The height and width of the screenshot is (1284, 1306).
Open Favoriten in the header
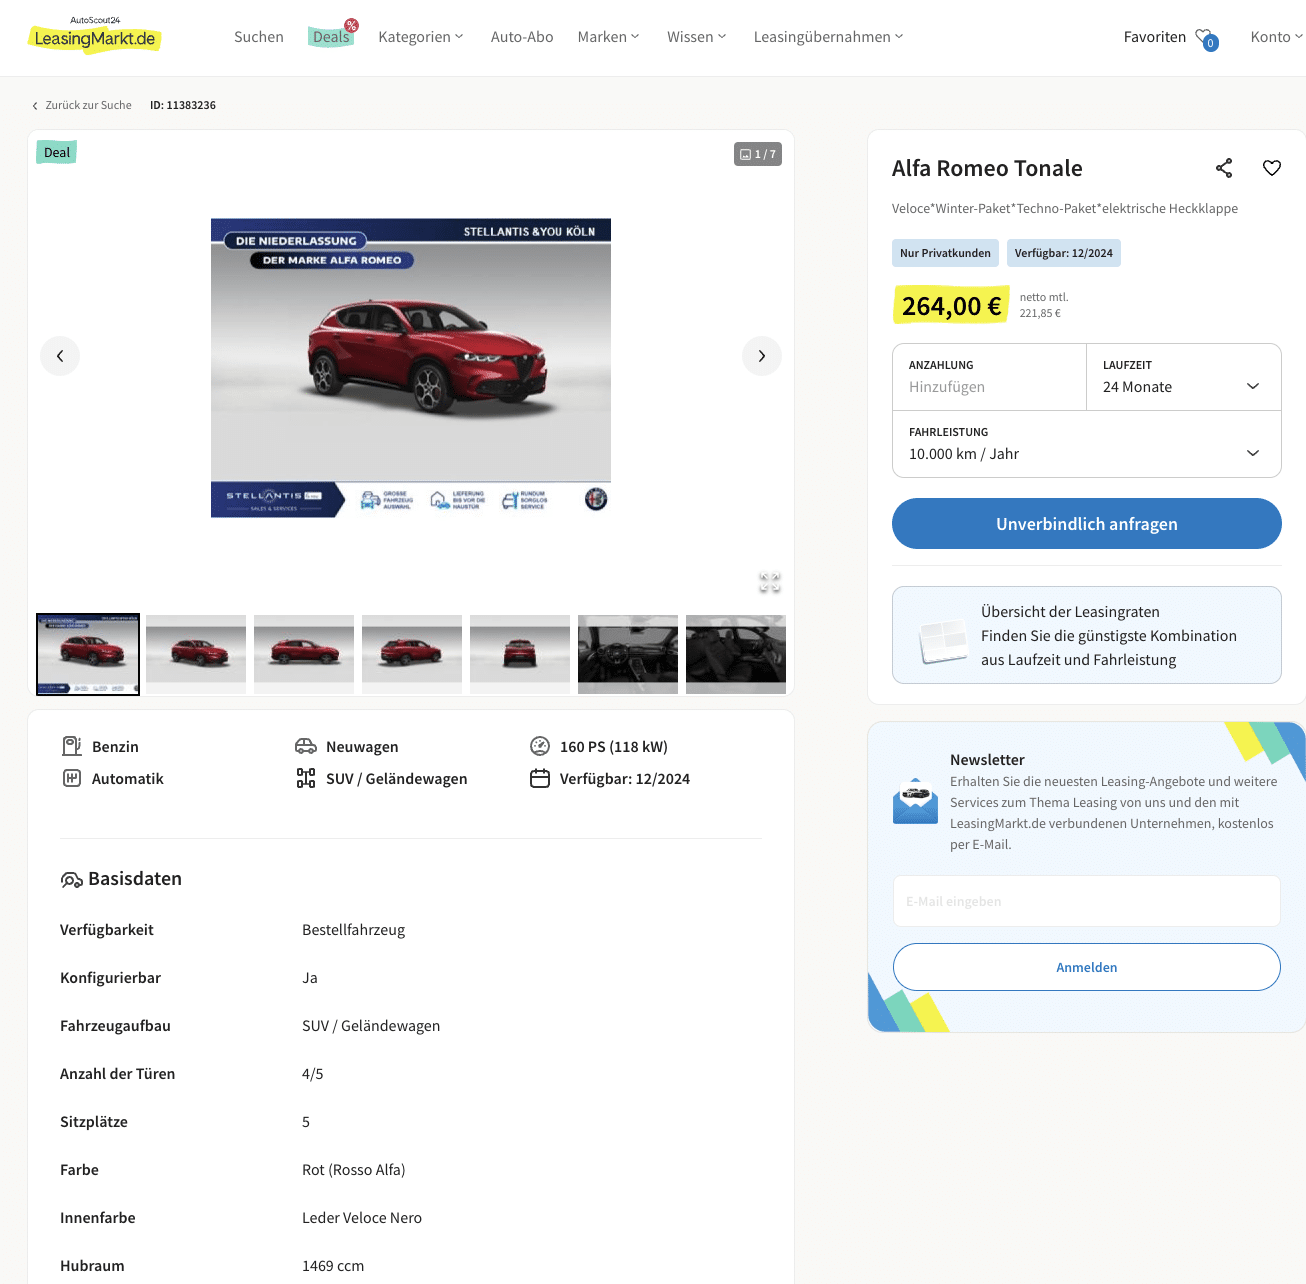tap(1155, 37)
